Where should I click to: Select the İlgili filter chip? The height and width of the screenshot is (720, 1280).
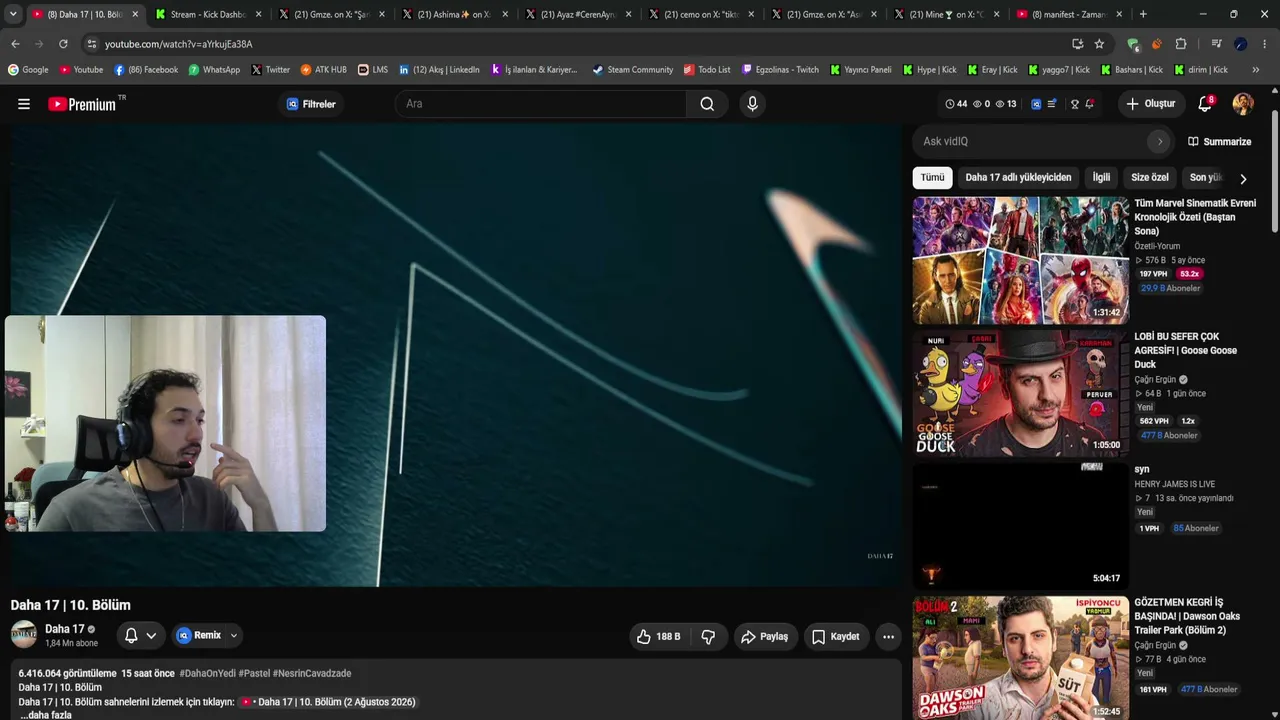(x=1101, y=178)
